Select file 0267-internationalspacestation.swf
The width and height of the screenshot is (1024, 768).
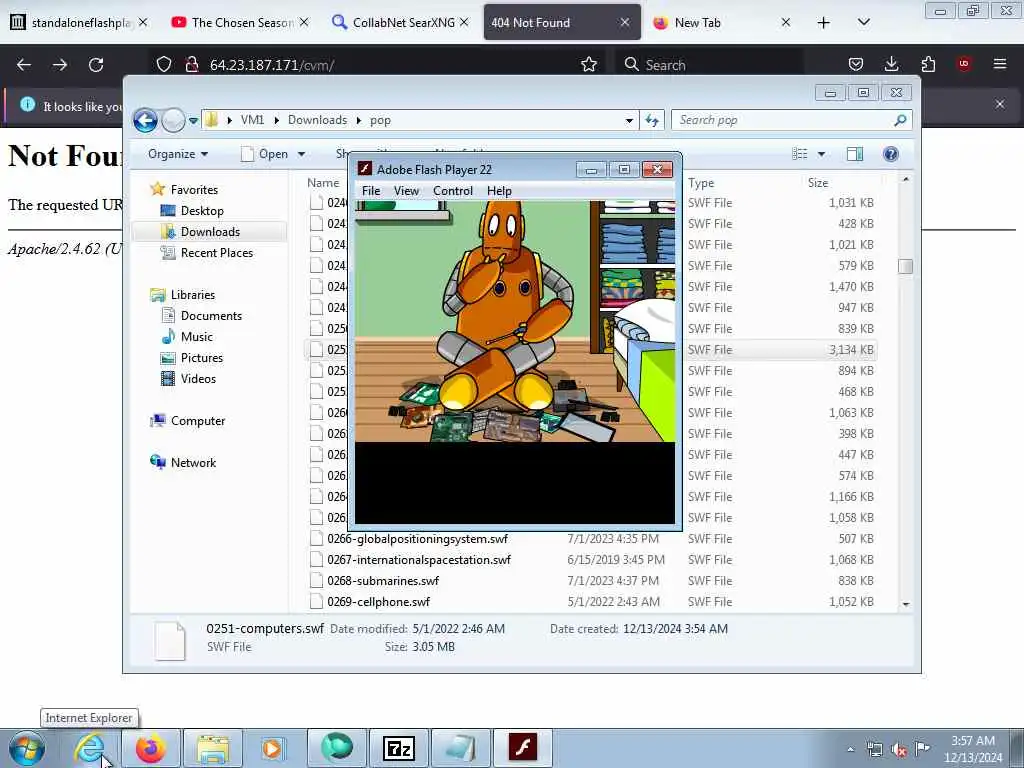click(419, 560)
